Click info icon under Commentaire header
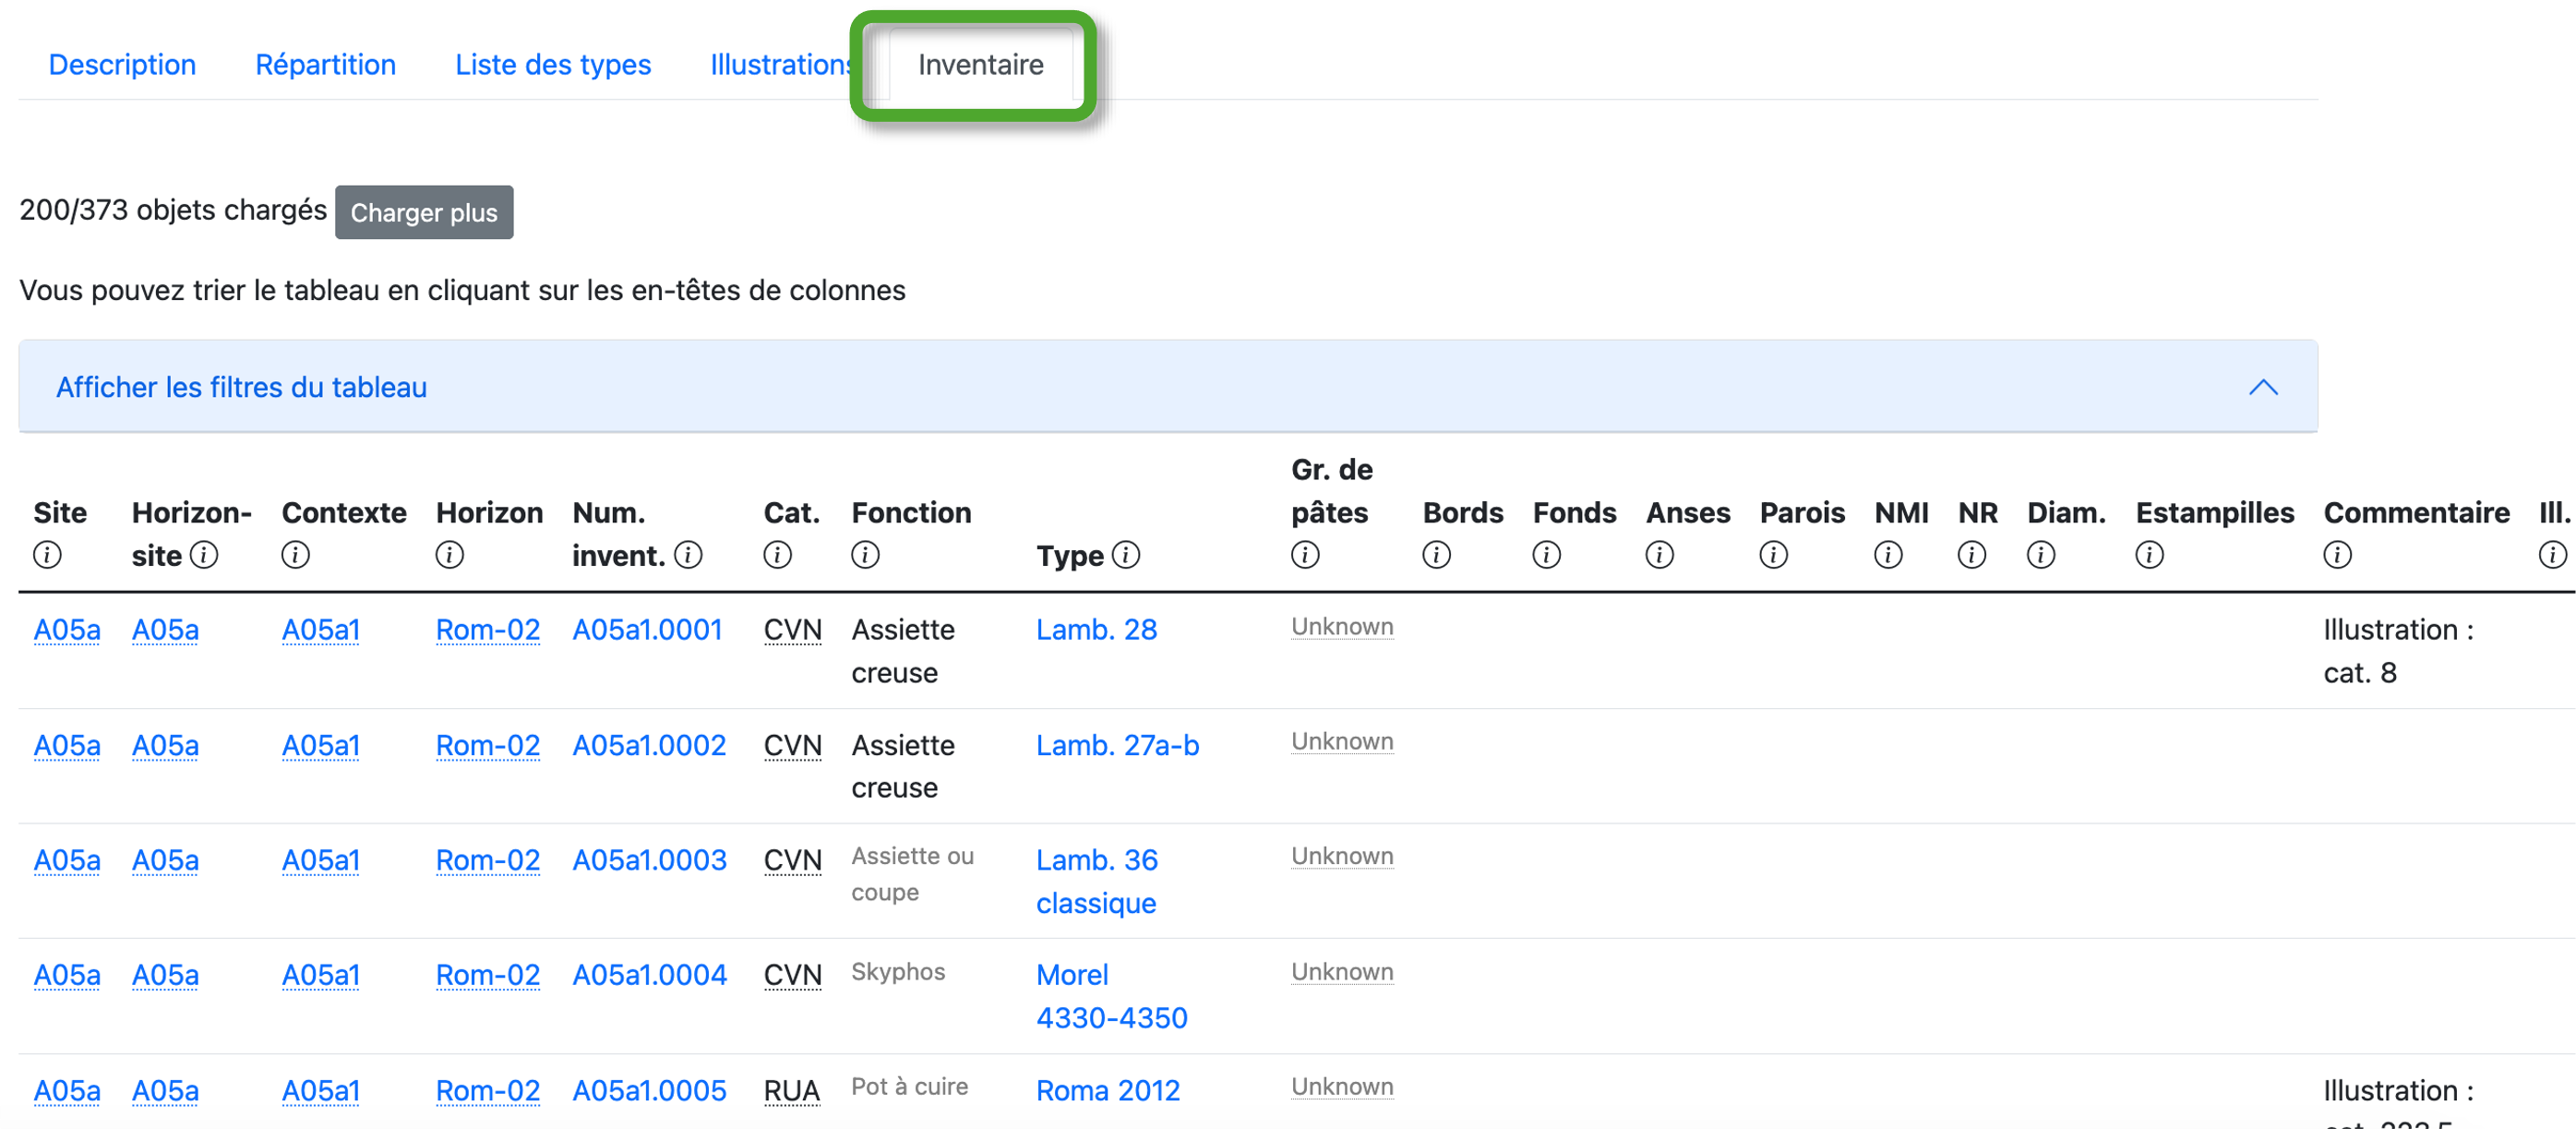This screenshot has height=1129, width=2576. (2337, 555)
